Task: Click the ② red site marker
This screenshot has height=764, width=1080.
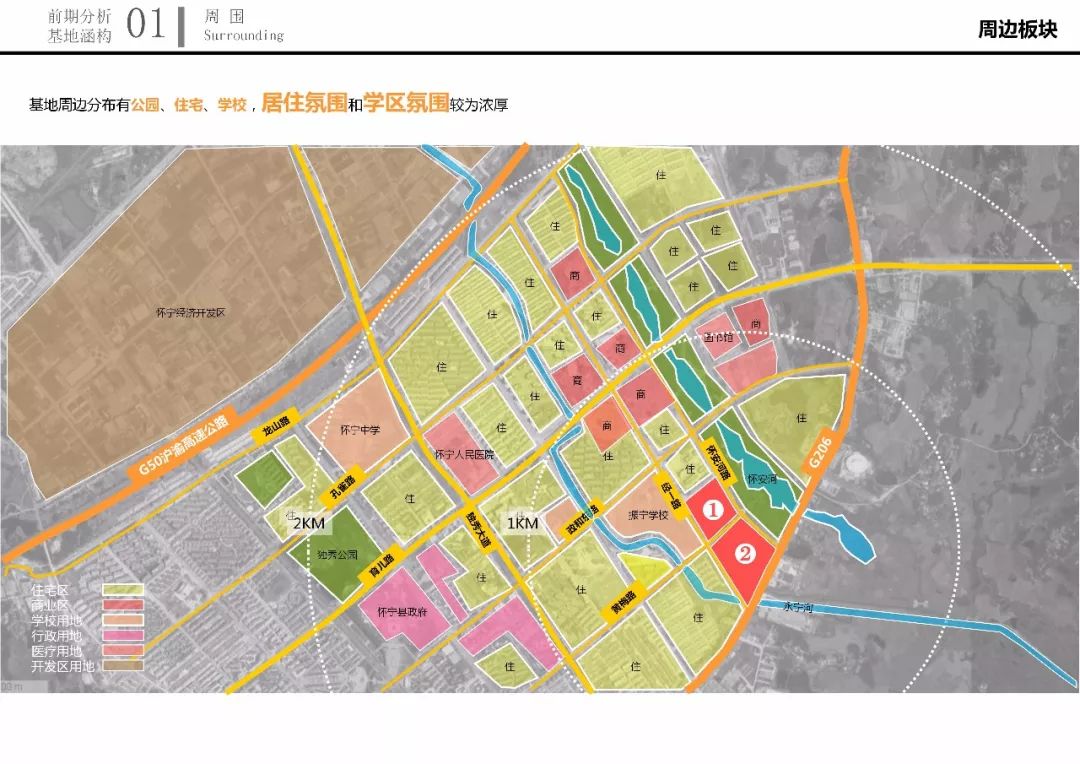Action: 745,550
